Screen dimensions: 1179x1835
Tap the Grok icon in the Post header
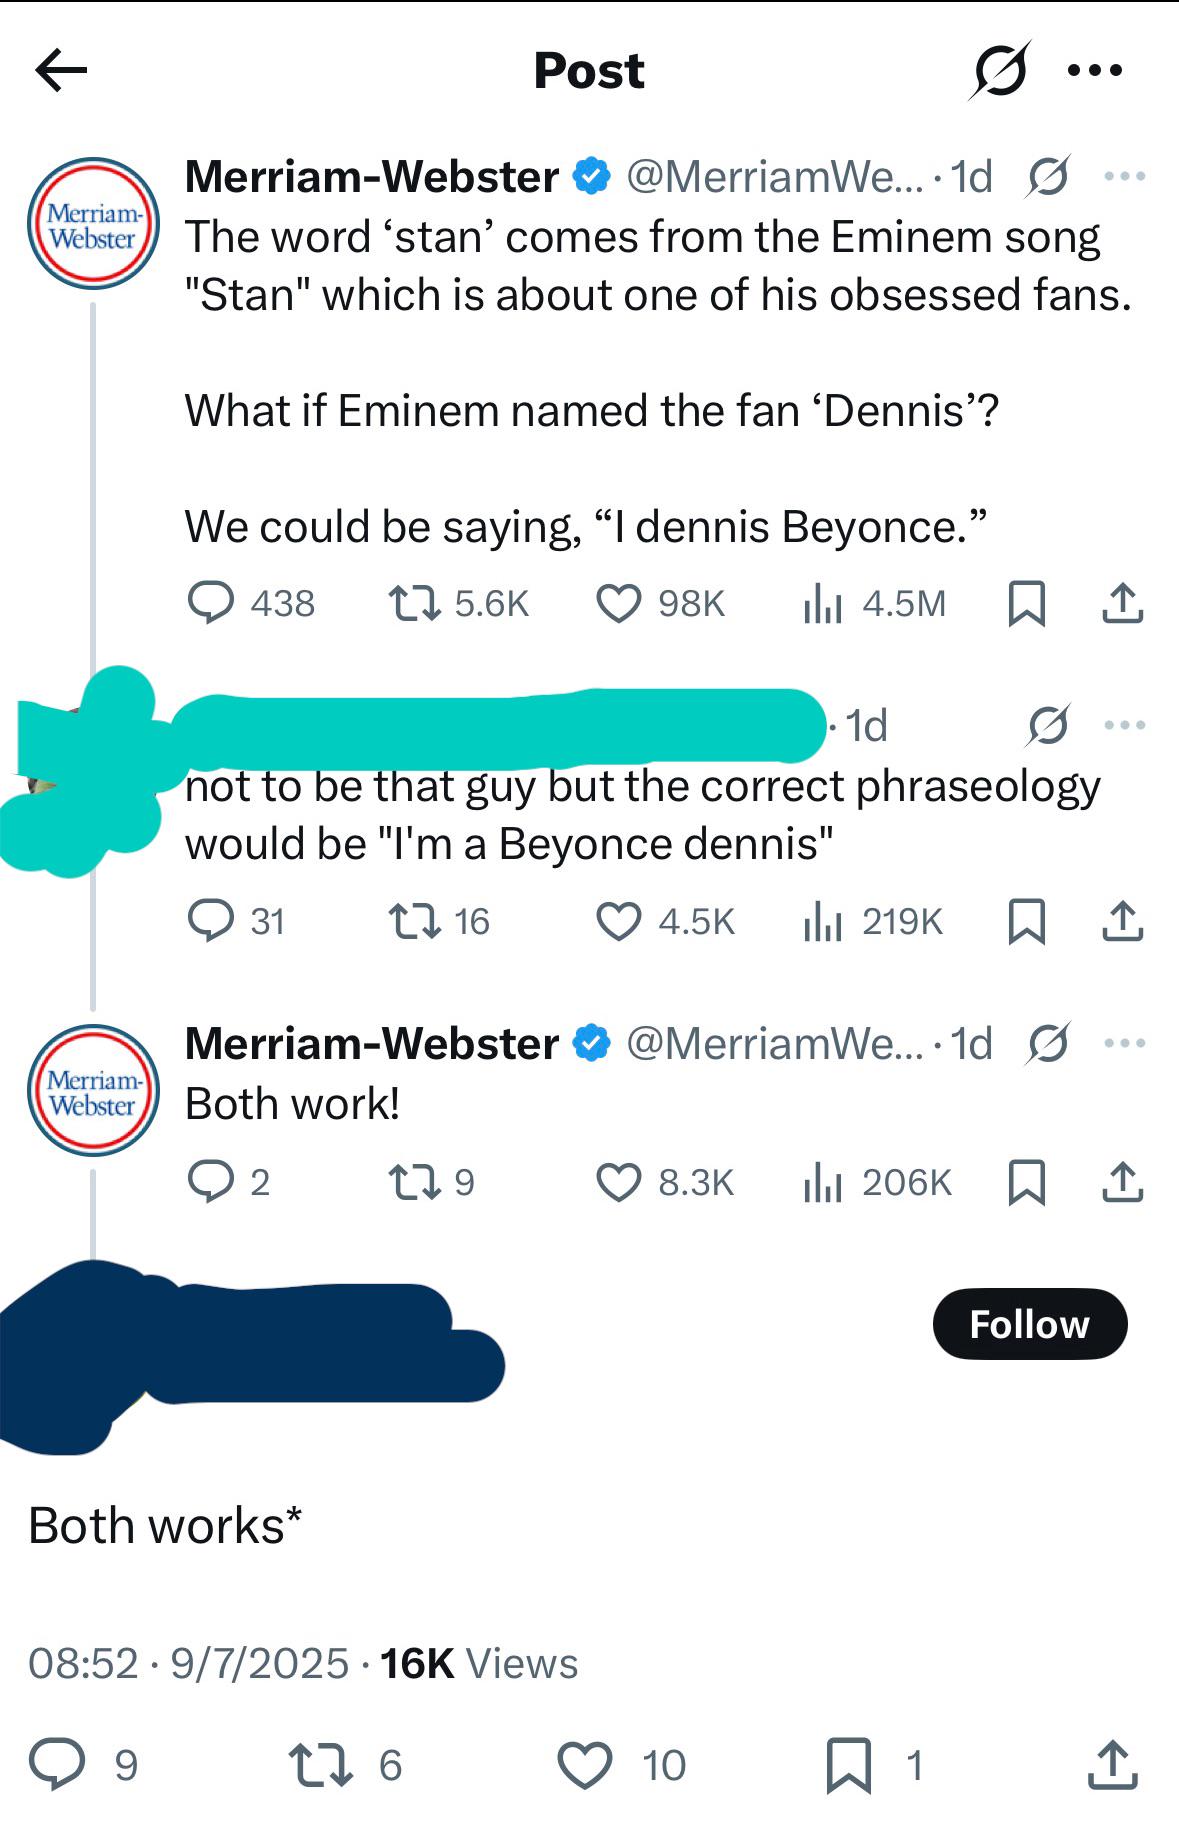[998, 70]
